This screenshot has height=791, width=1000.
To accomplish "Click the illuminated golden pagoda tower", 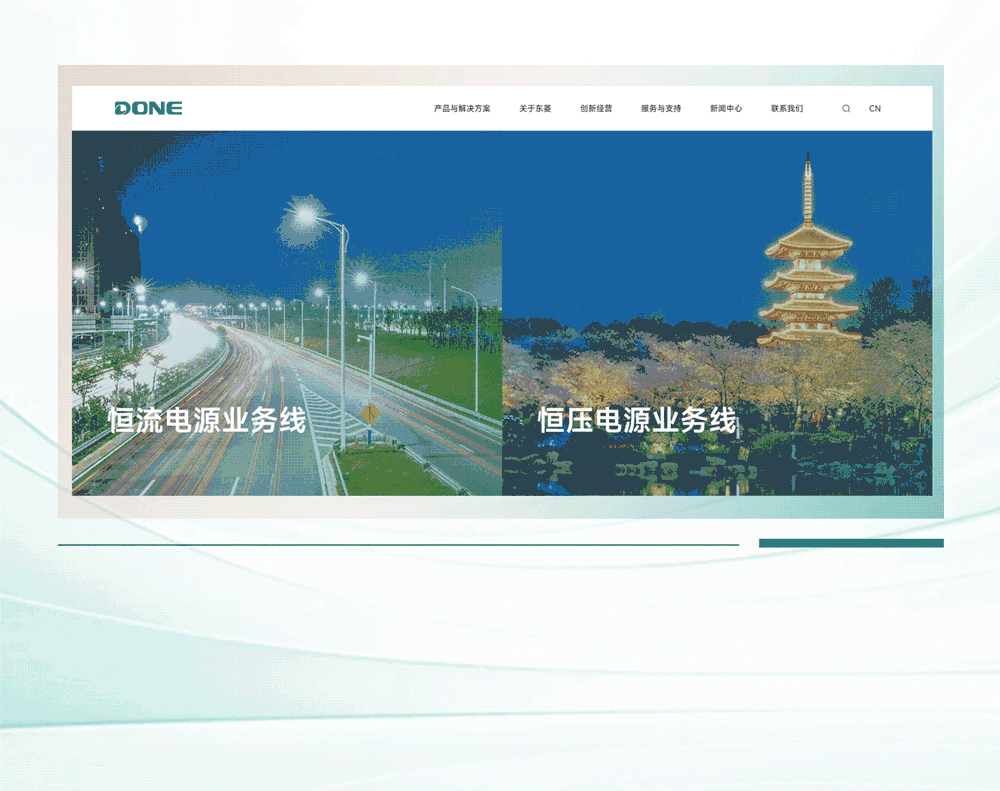I will pyautogui.click(x=808, y=270).
